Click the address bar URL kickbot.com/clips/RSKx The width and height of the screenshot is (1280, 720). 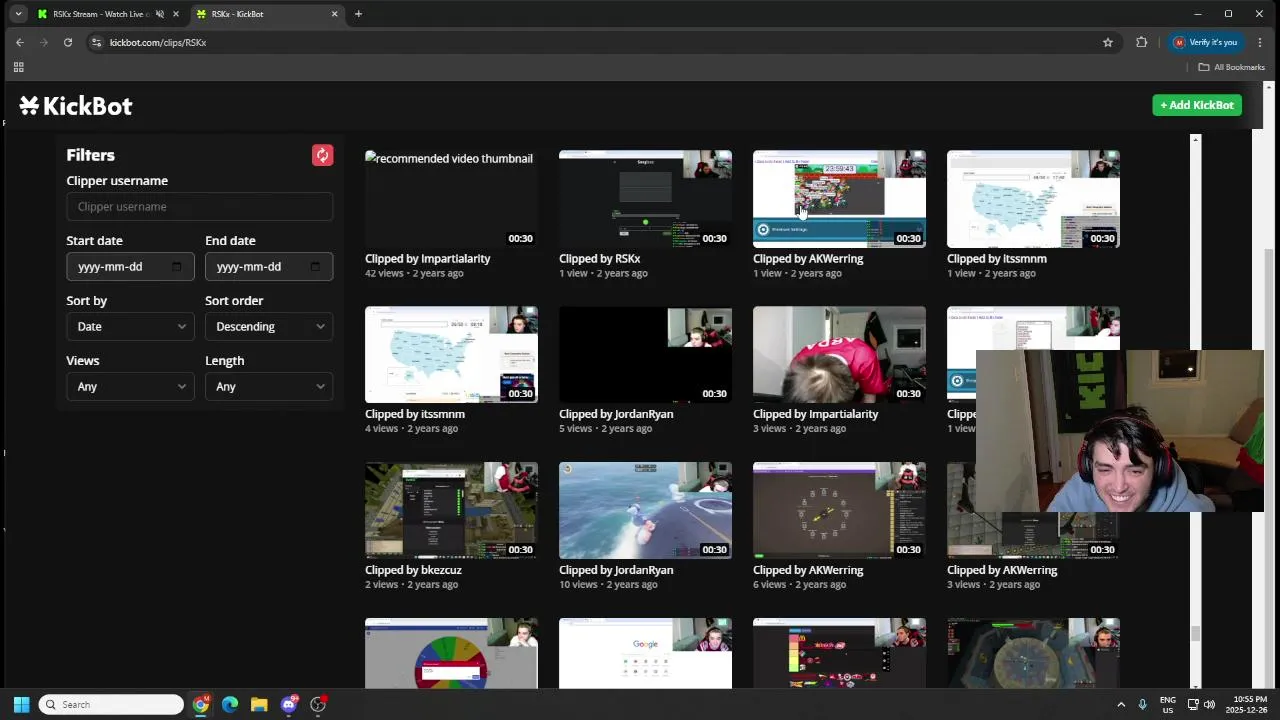(158, 42)
